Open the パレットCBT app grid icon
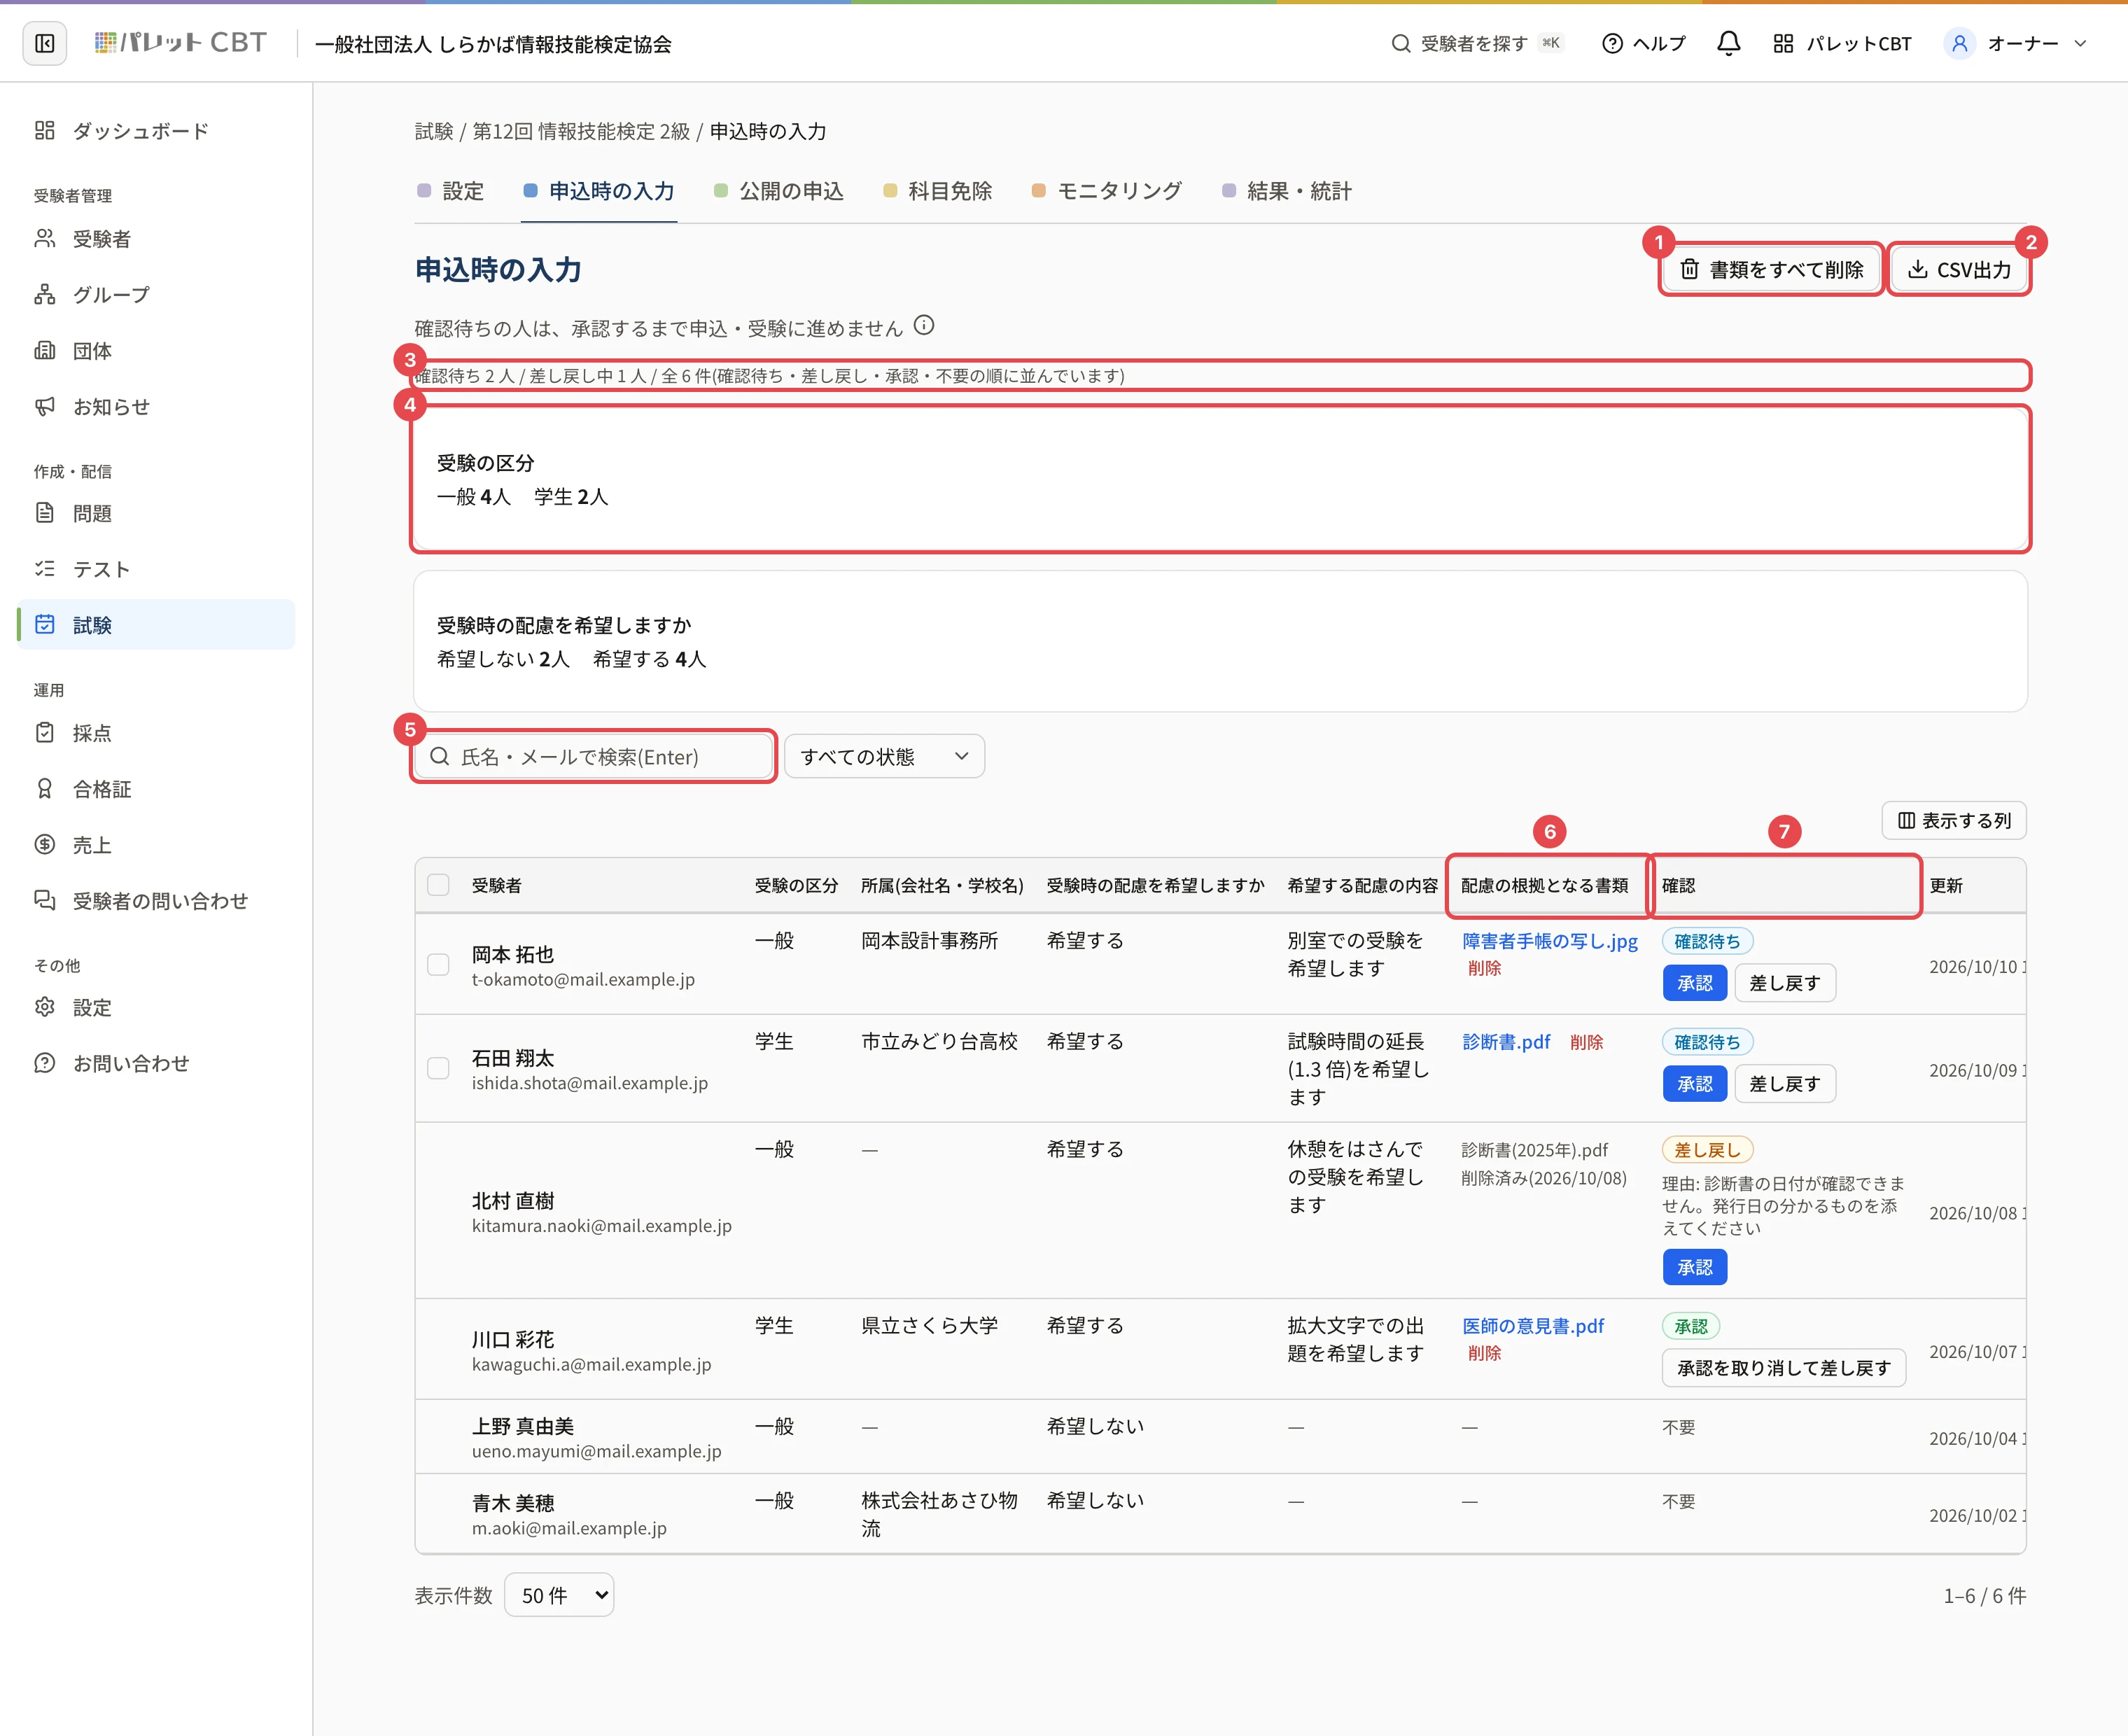2128x1736 pixels. click(1783, 43)
